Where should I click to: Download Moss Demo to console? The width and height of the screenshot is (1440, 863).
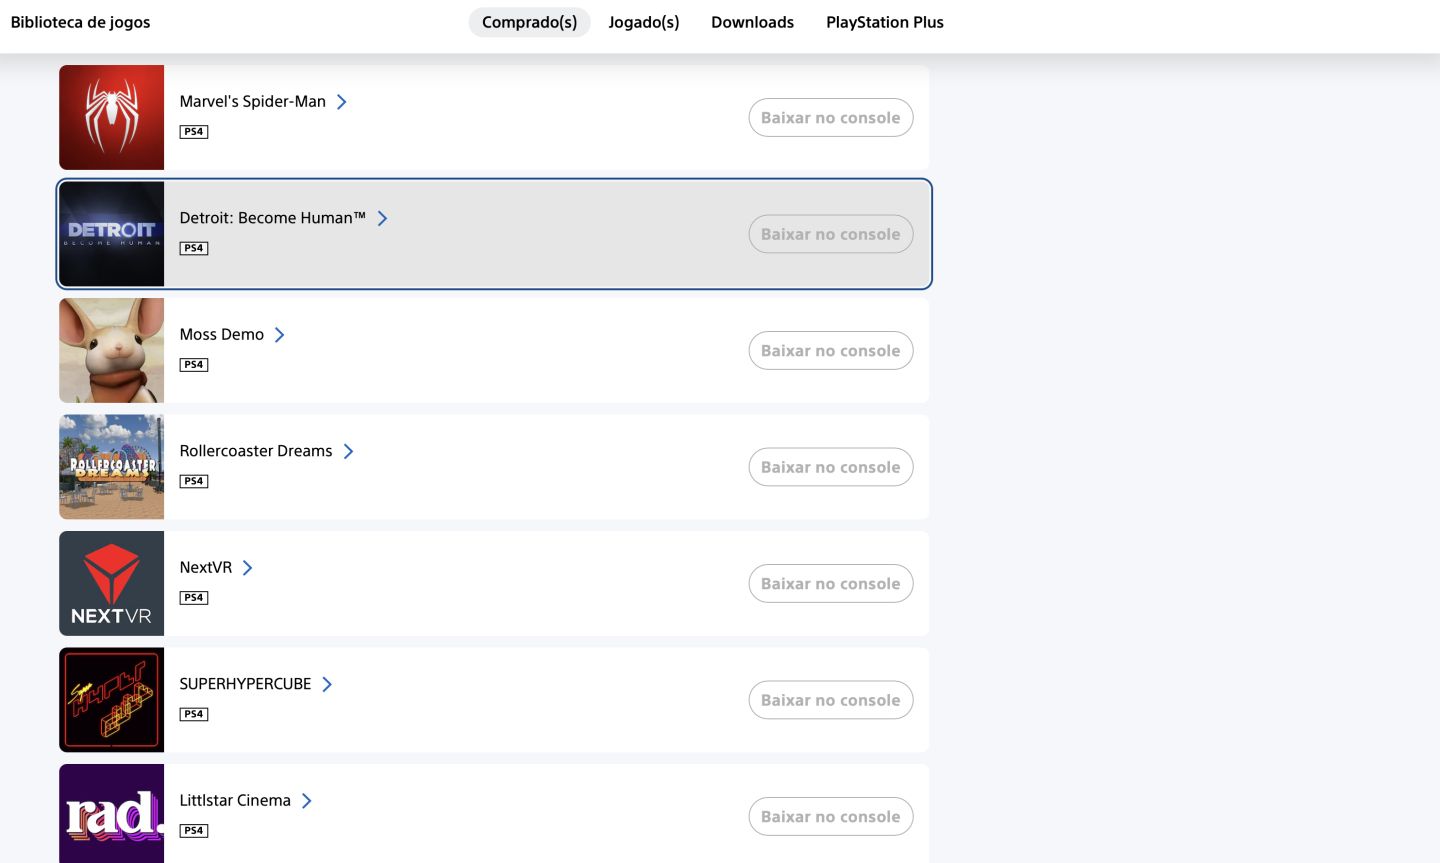pyautogui.click(x=831, y=351)
